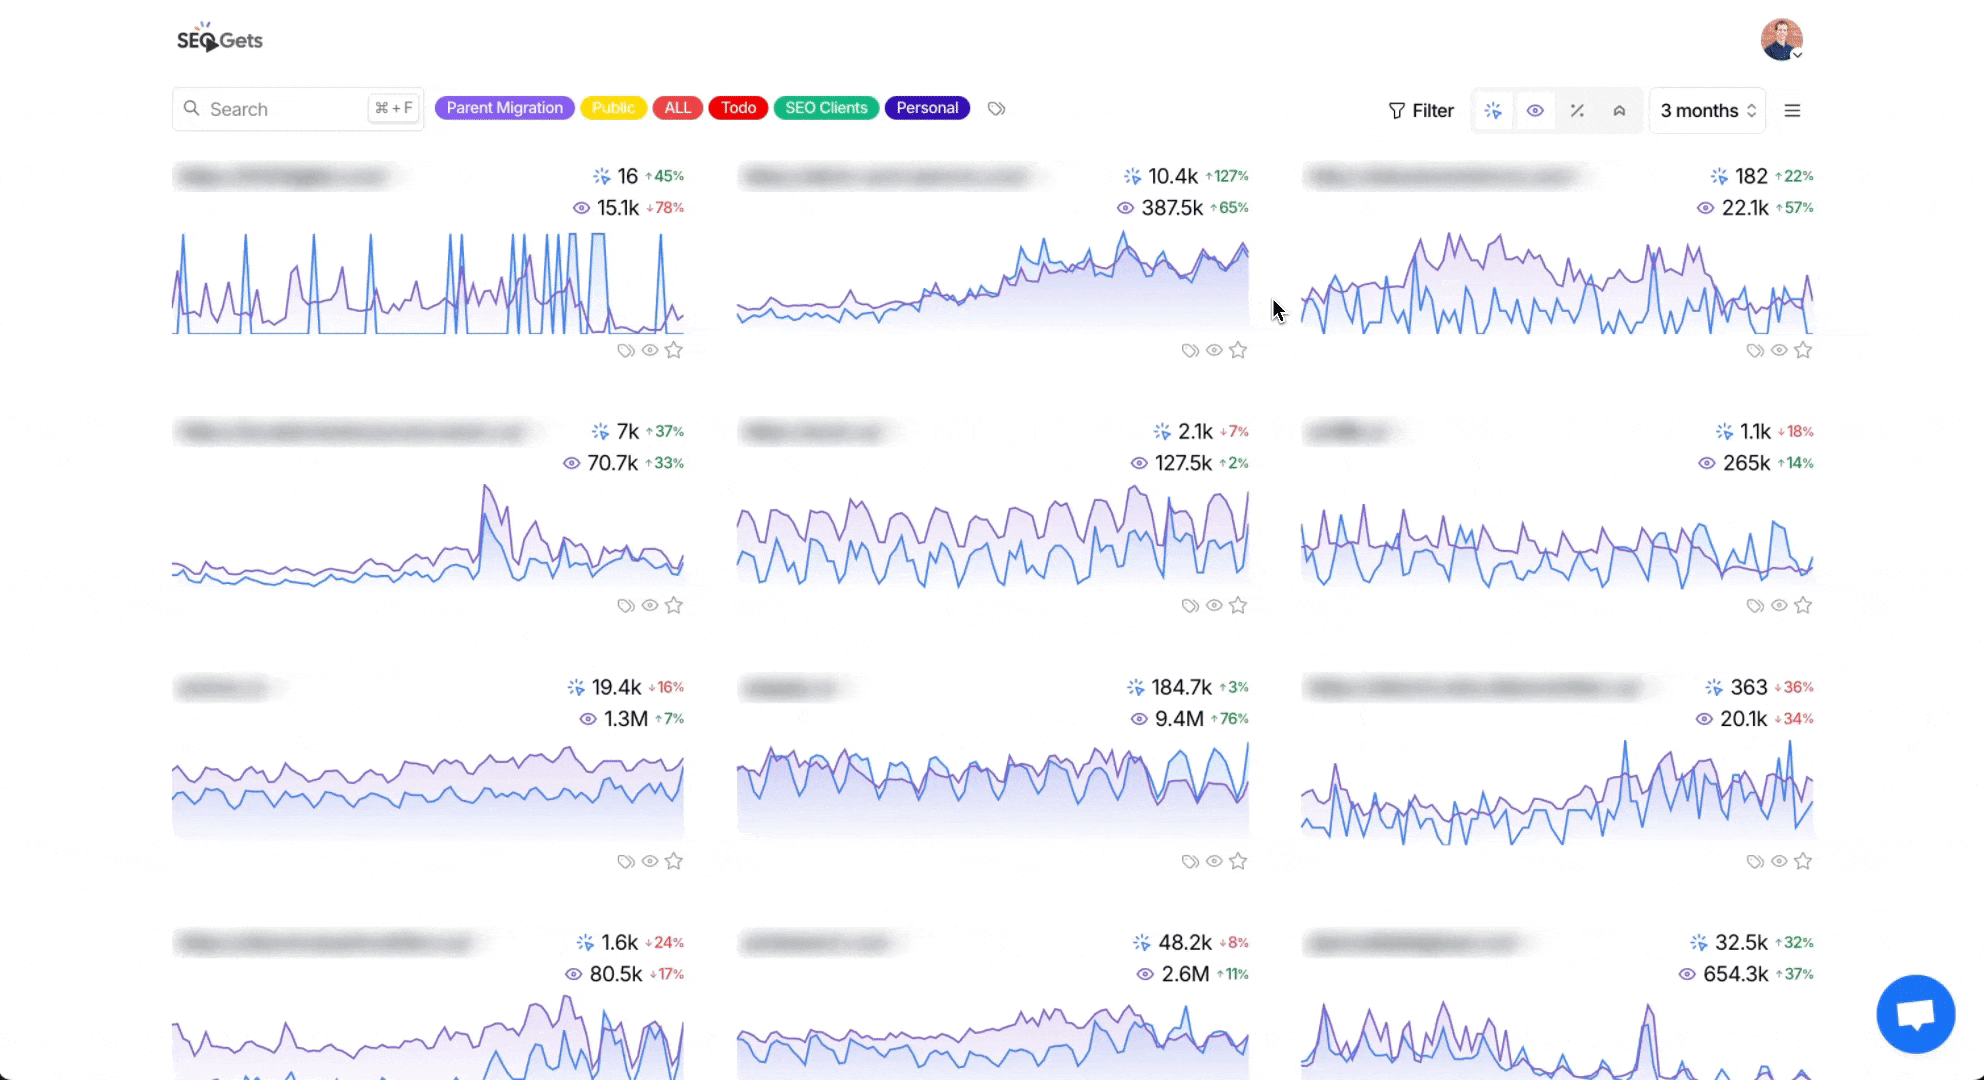Toggle the impressions eye metric in toolbar
The image size is (1984, 1080).
[x=1535, y=111]
